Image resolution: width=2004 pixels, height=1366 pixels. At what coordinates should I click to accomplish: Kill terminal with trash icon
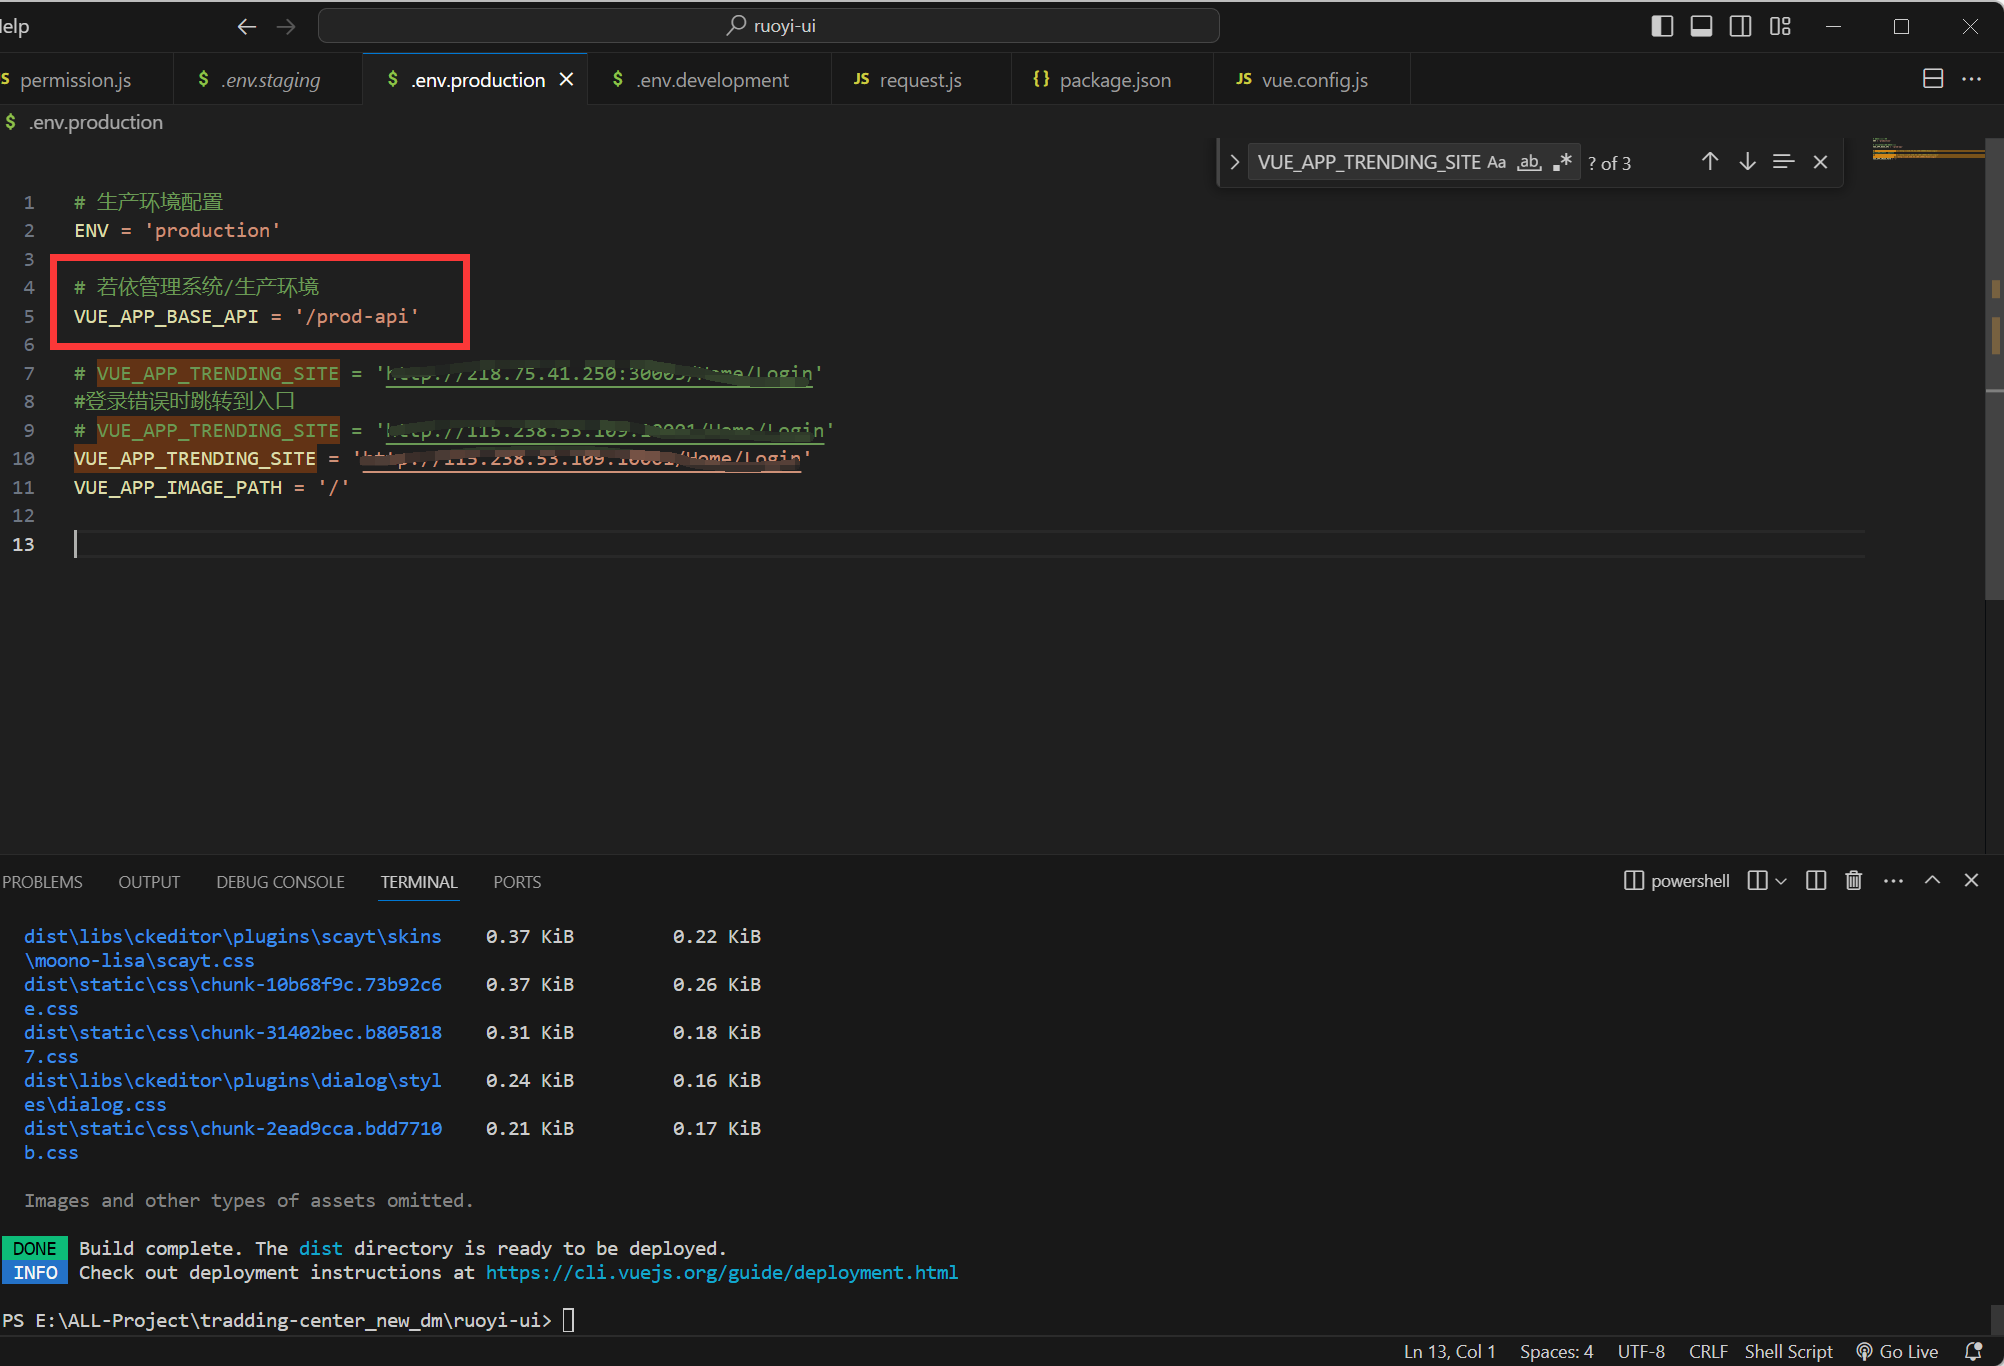point(1853,881)
